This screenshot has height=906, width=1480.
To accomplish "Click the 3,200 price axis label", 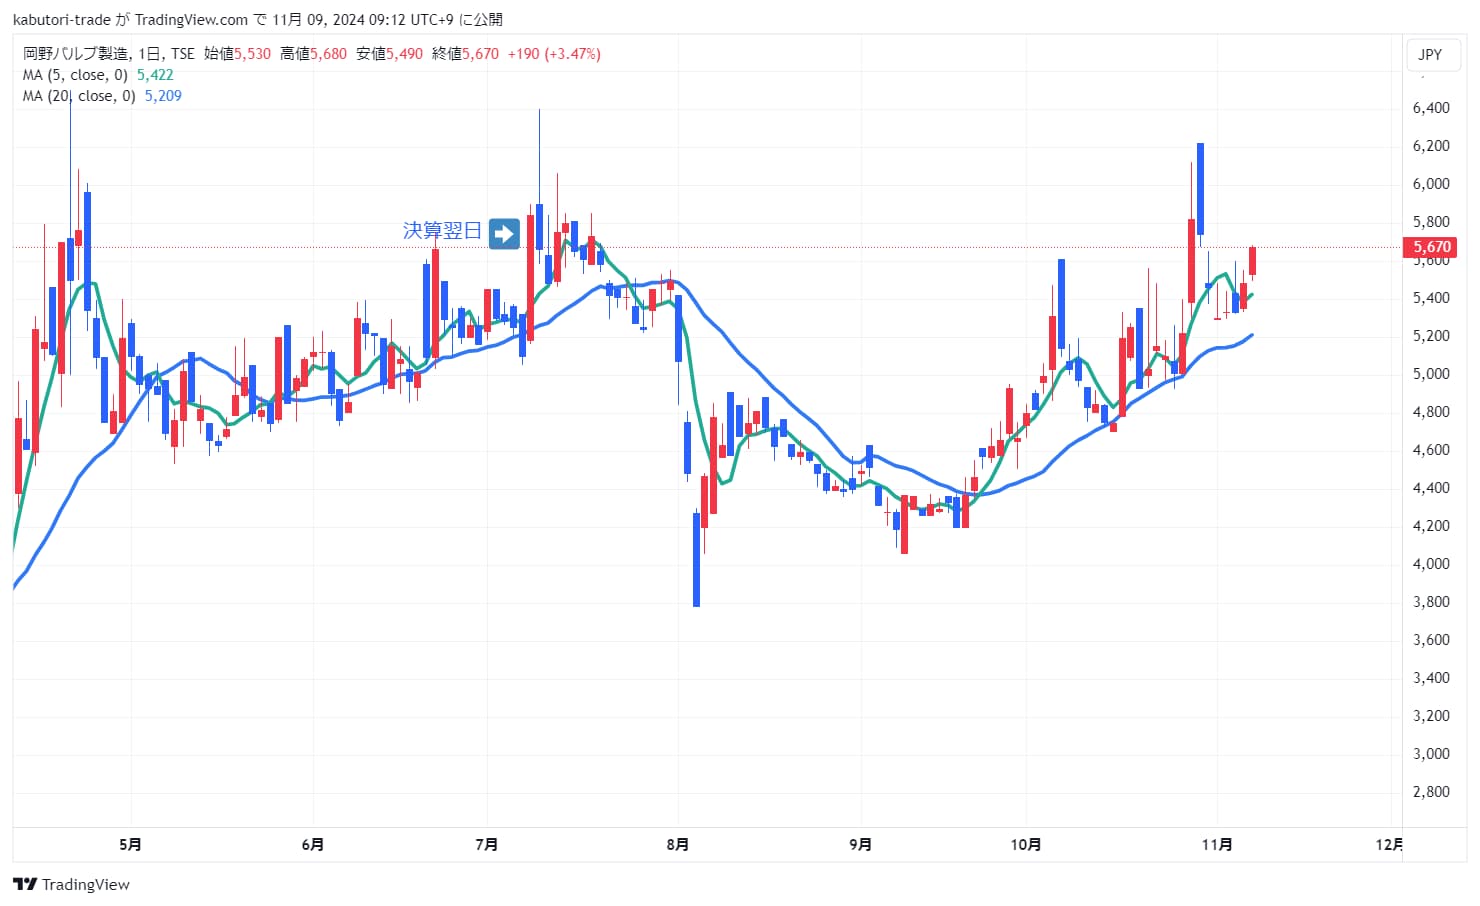I will coord(1431,716).
